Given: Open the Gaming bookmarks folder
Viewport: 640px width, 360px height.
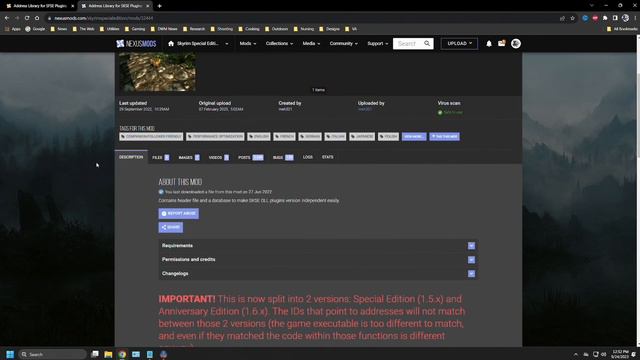Looking at the screenshot, I should [135, 29].
